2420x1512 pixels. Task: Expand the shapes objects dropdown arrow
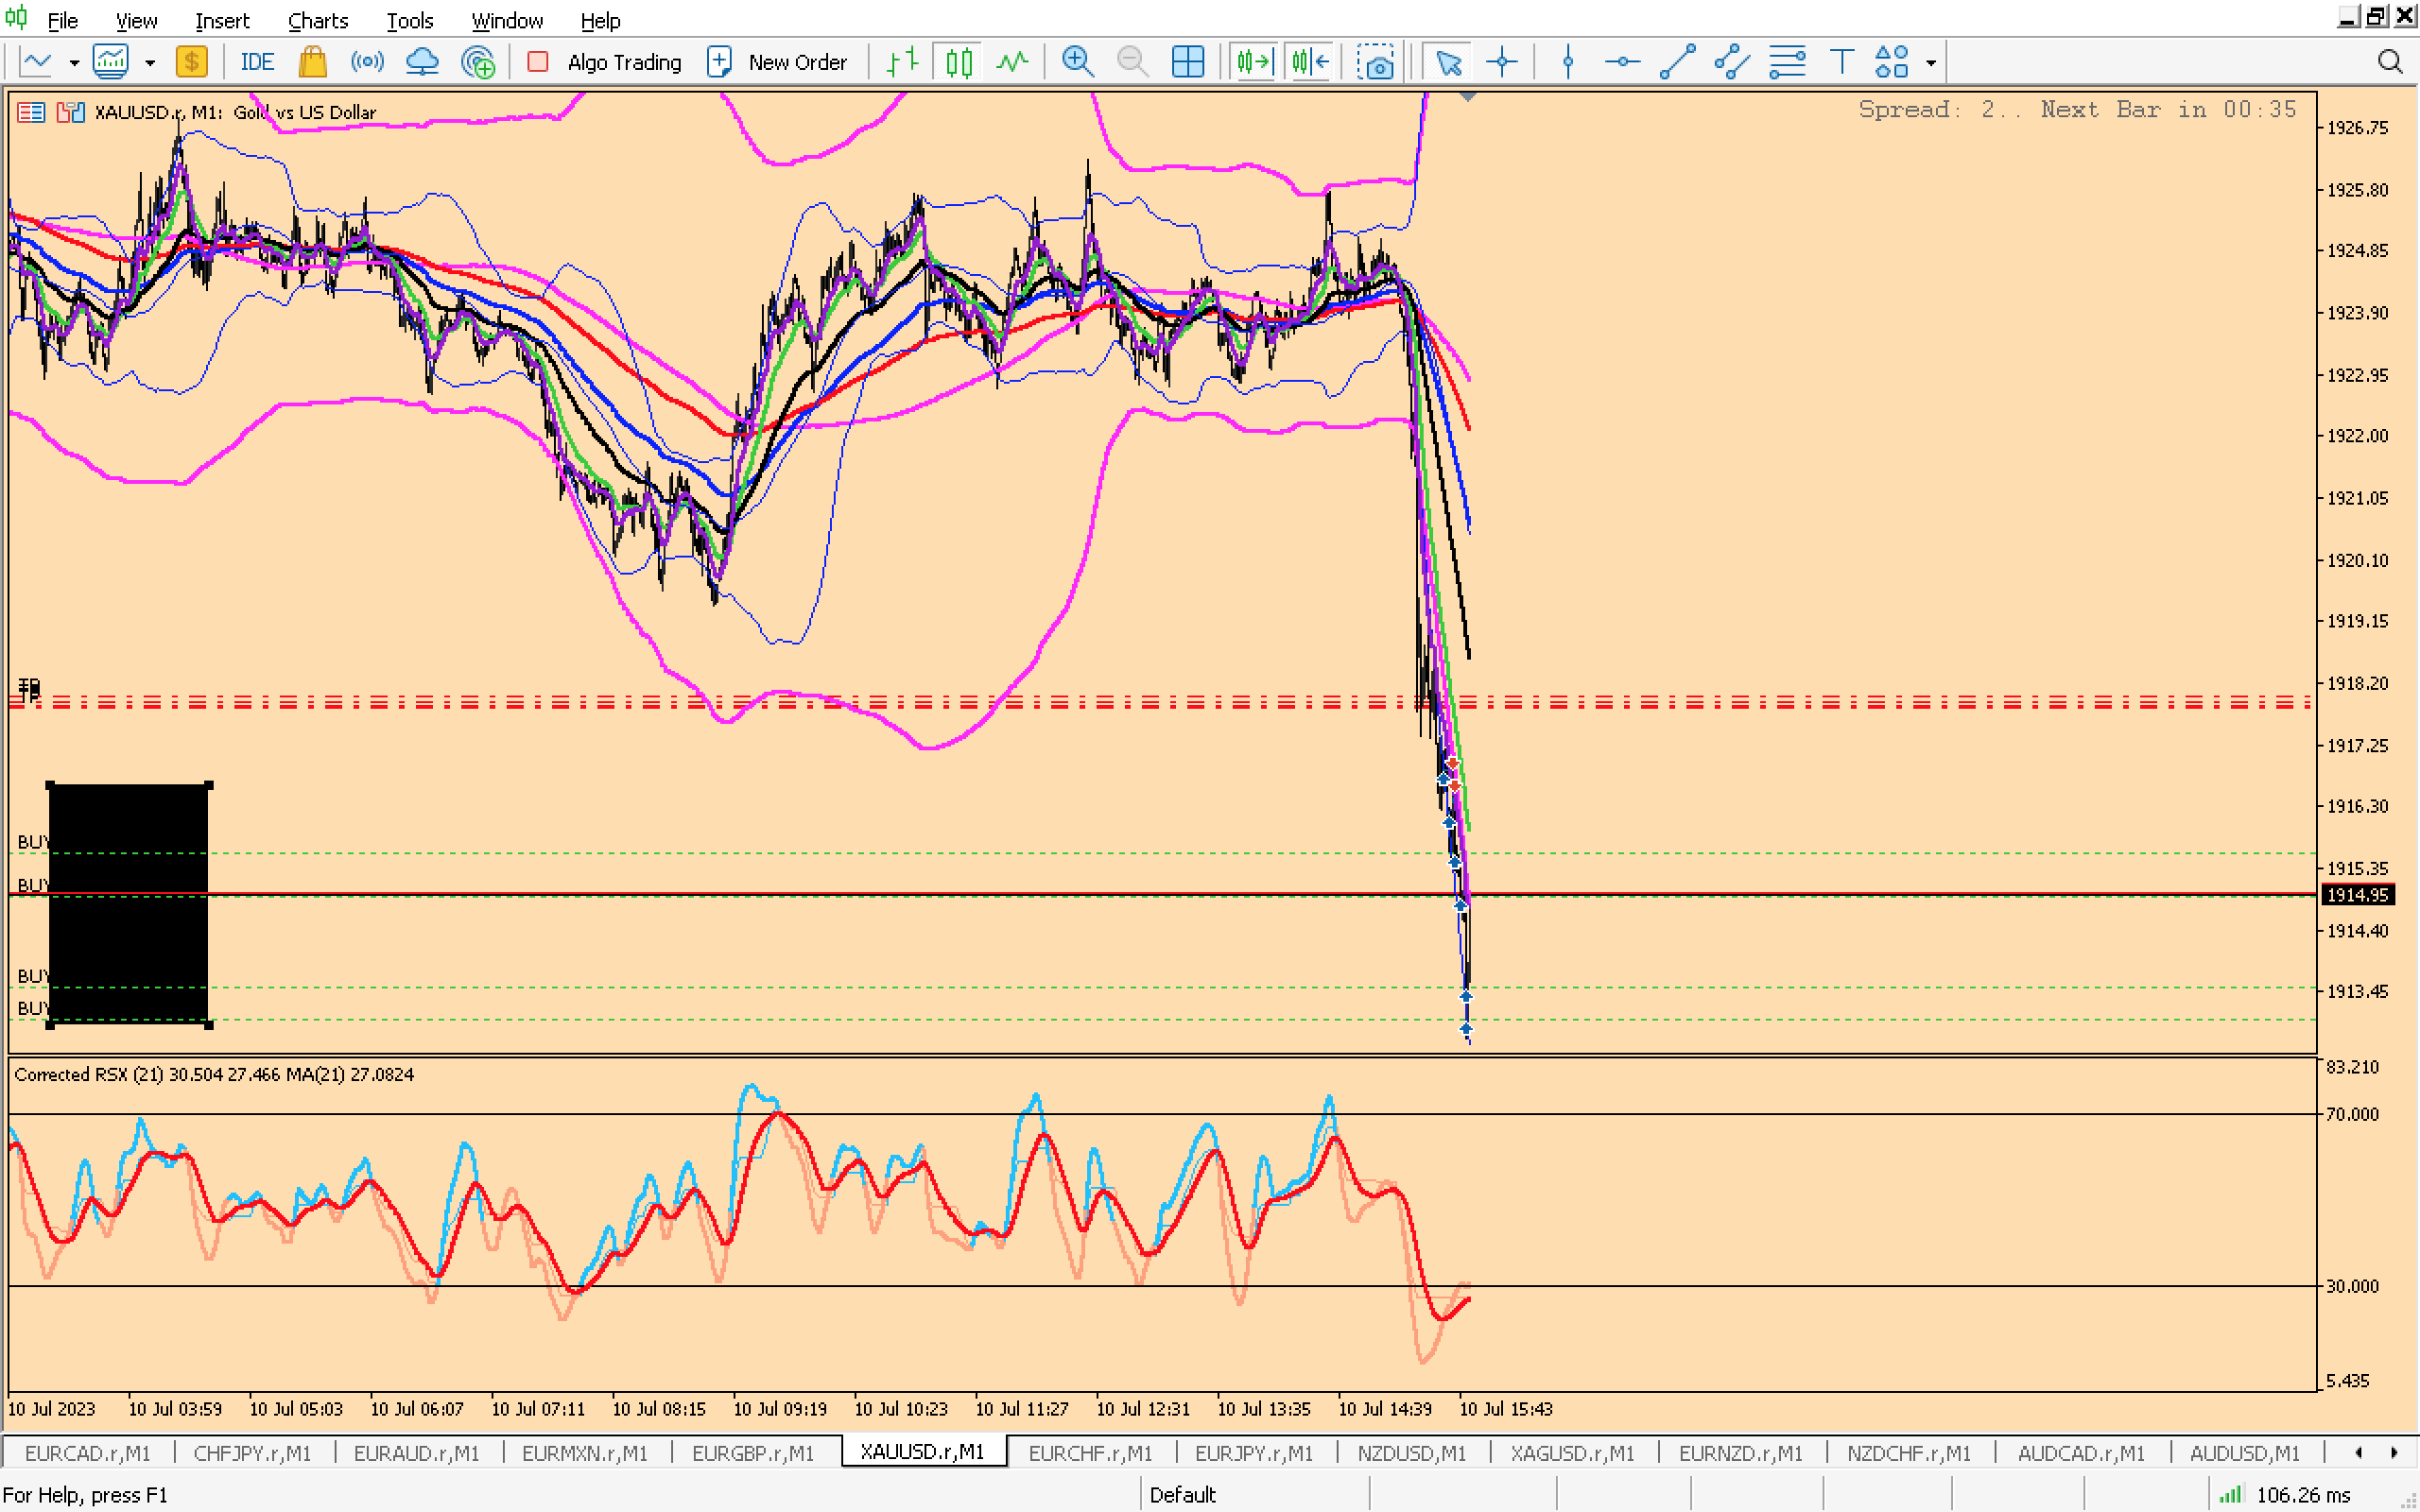[1931, 62]
